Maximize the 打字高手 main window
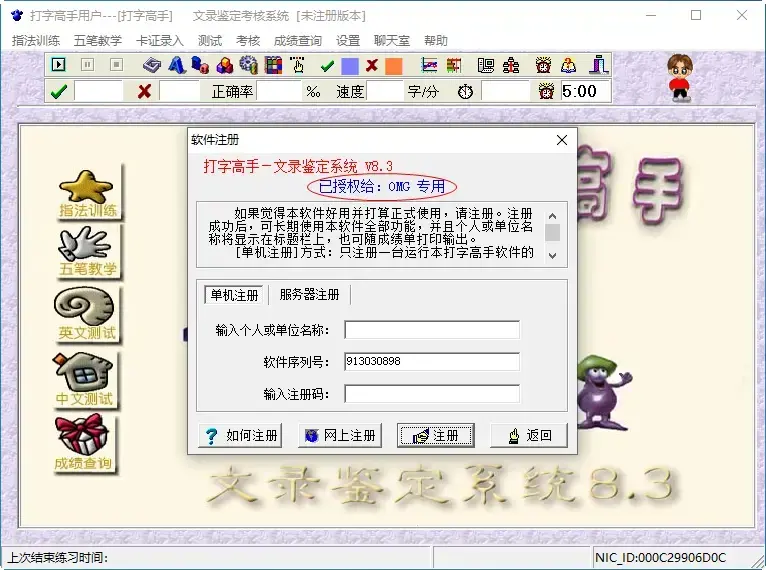Image resolution: width=766 pixels, height=570 pixels. coord(696,15)
